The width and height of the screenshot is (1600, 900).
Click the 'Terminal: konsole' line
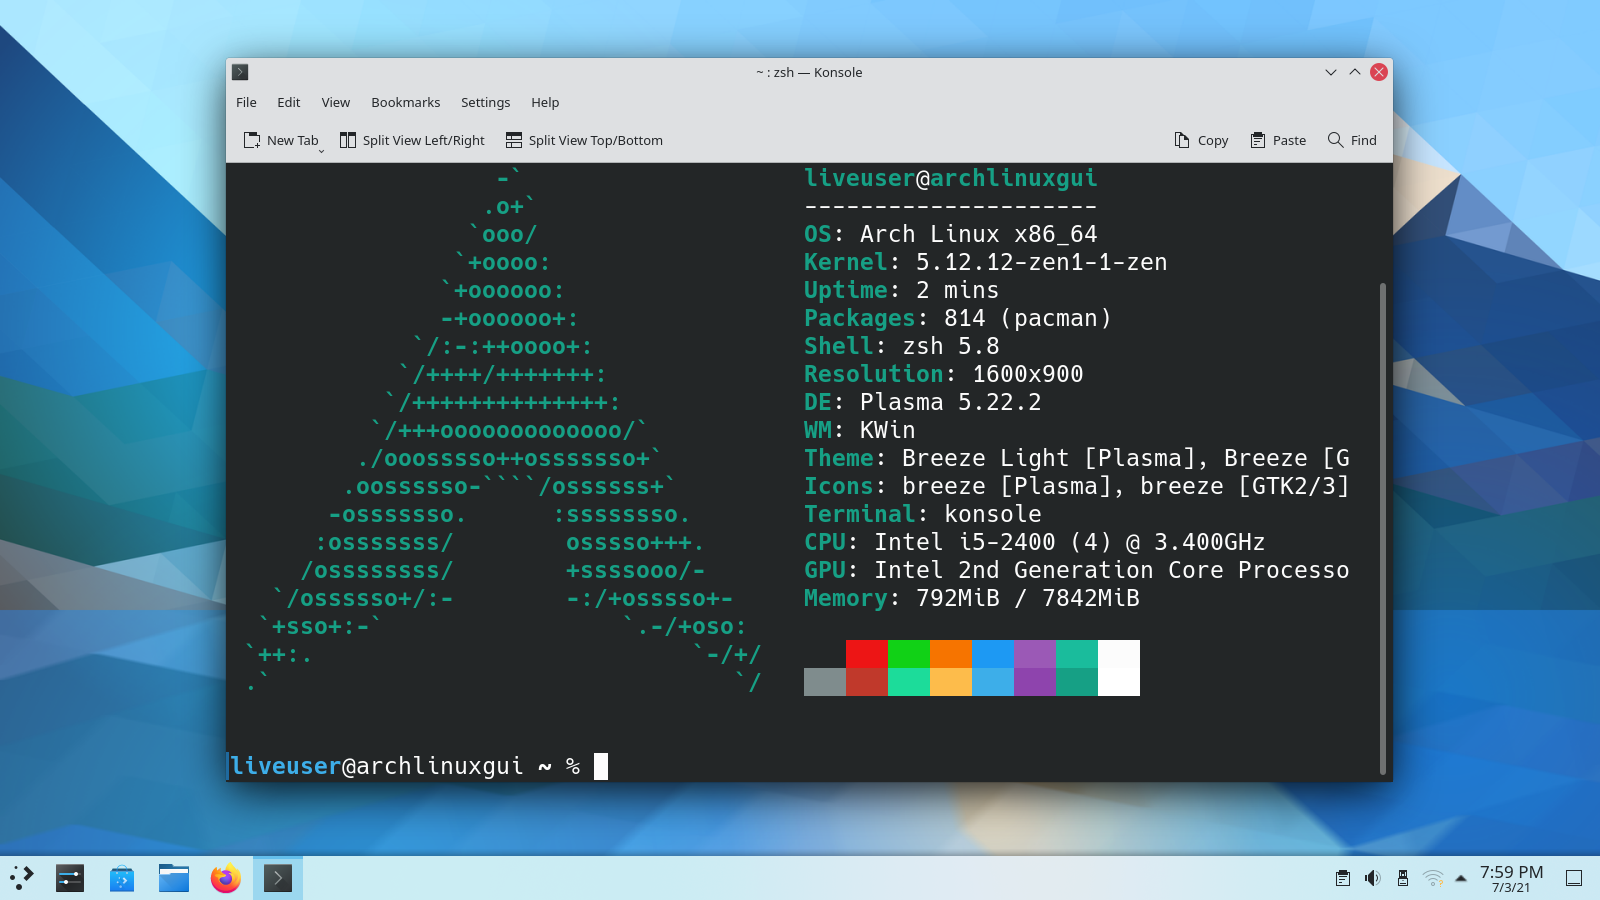[x=923, y=514]
